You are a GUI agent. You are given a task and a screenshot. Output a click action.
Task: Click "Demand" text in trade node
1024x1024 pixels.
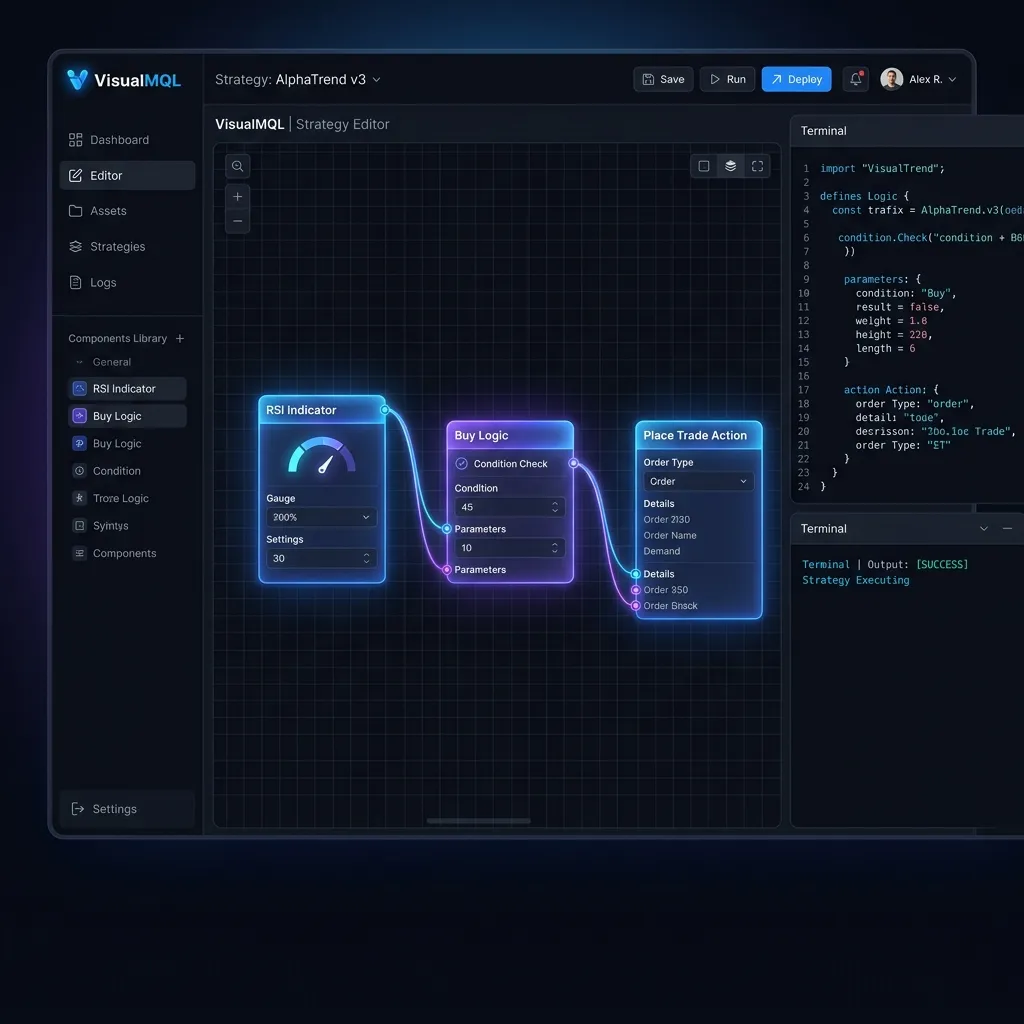(662, 551)
